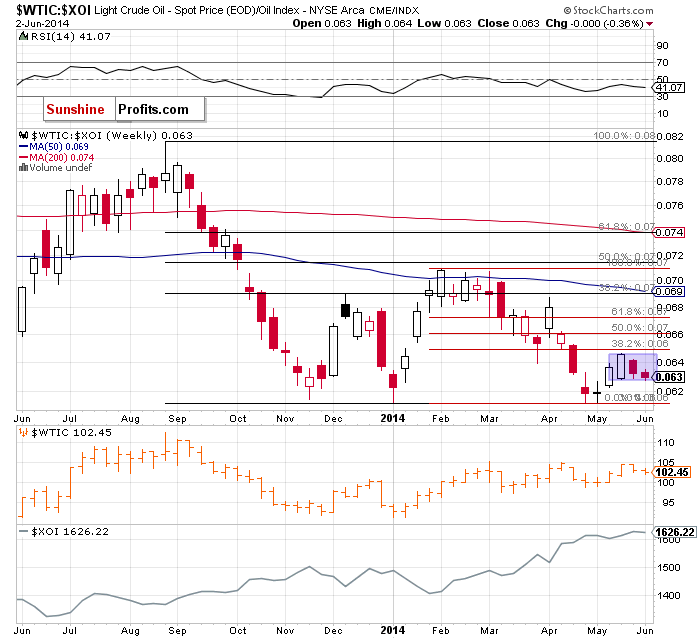
Task: Click the Volume undef bar icon
Action: click(x=23, y=168)
